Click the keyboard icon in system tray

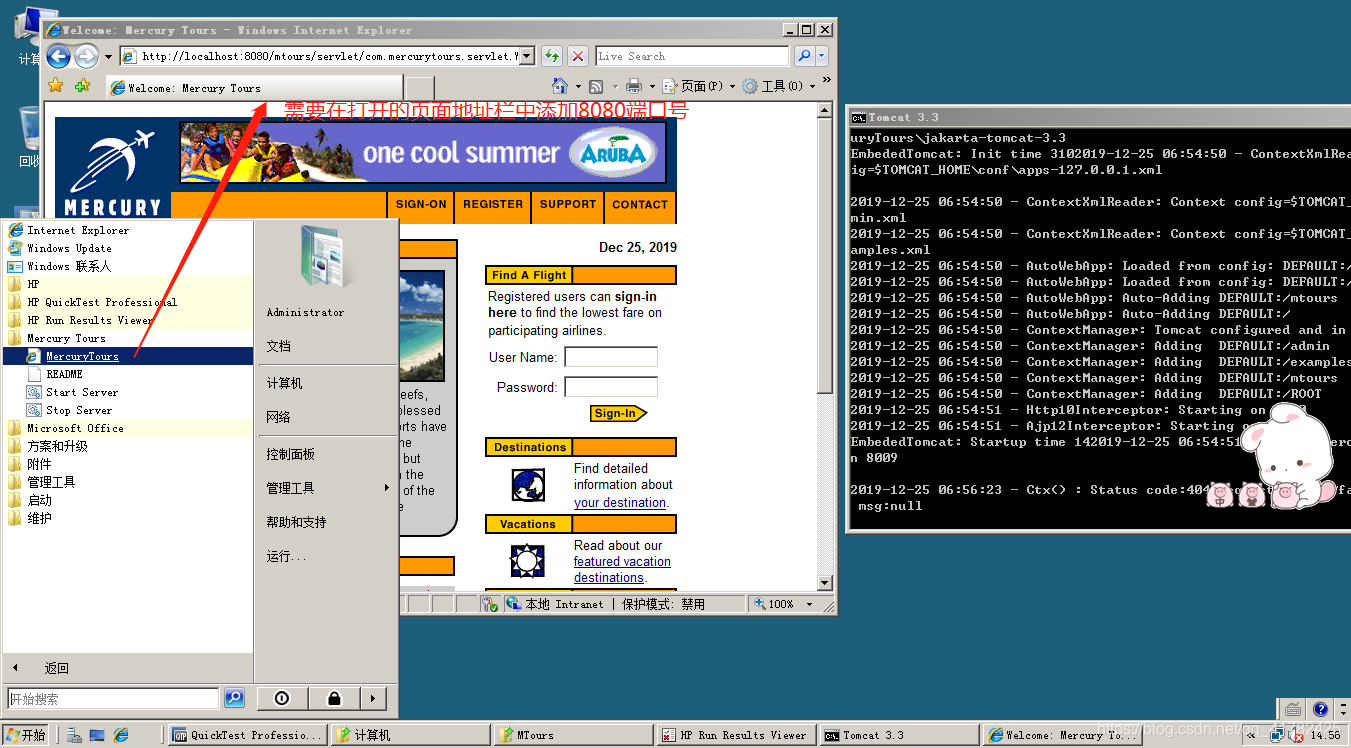tap(1293, 709)
